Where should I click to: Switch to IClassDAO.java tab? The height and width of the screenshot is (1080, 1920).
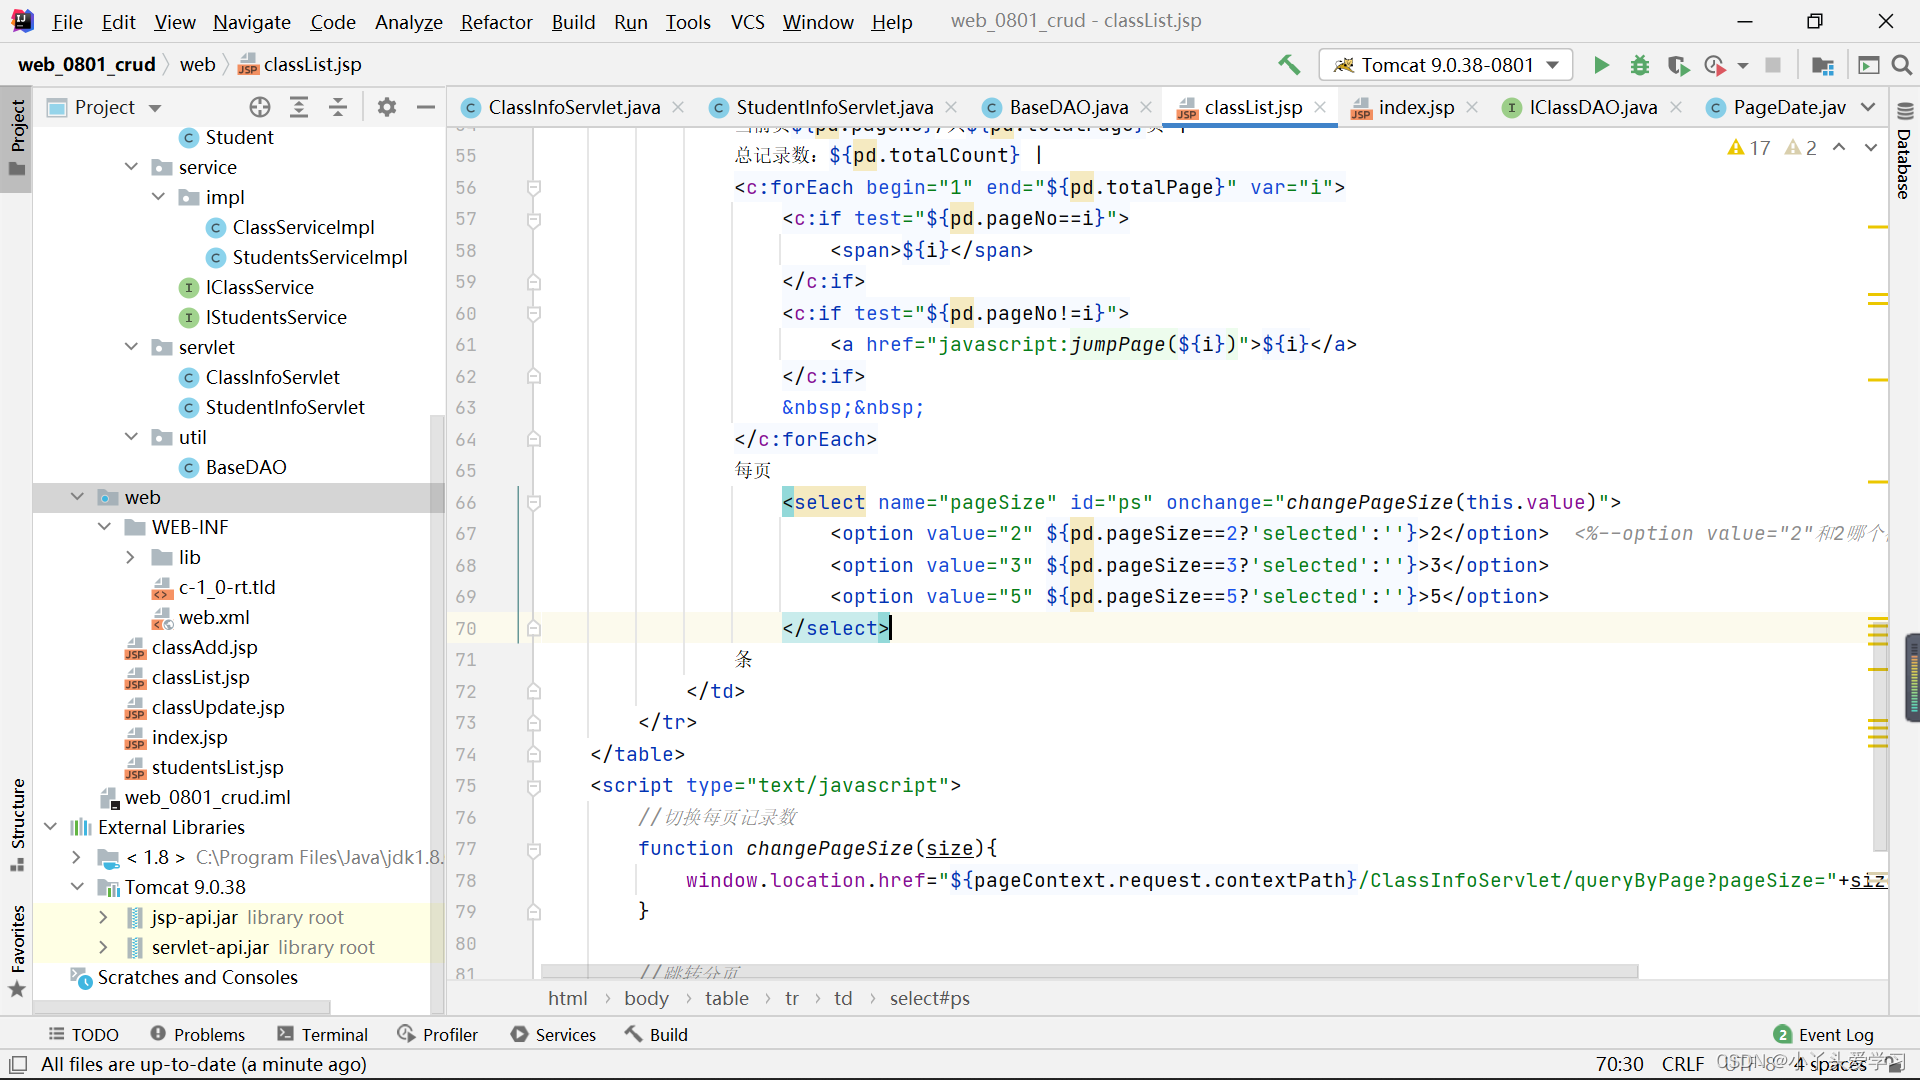[1592, 107]
